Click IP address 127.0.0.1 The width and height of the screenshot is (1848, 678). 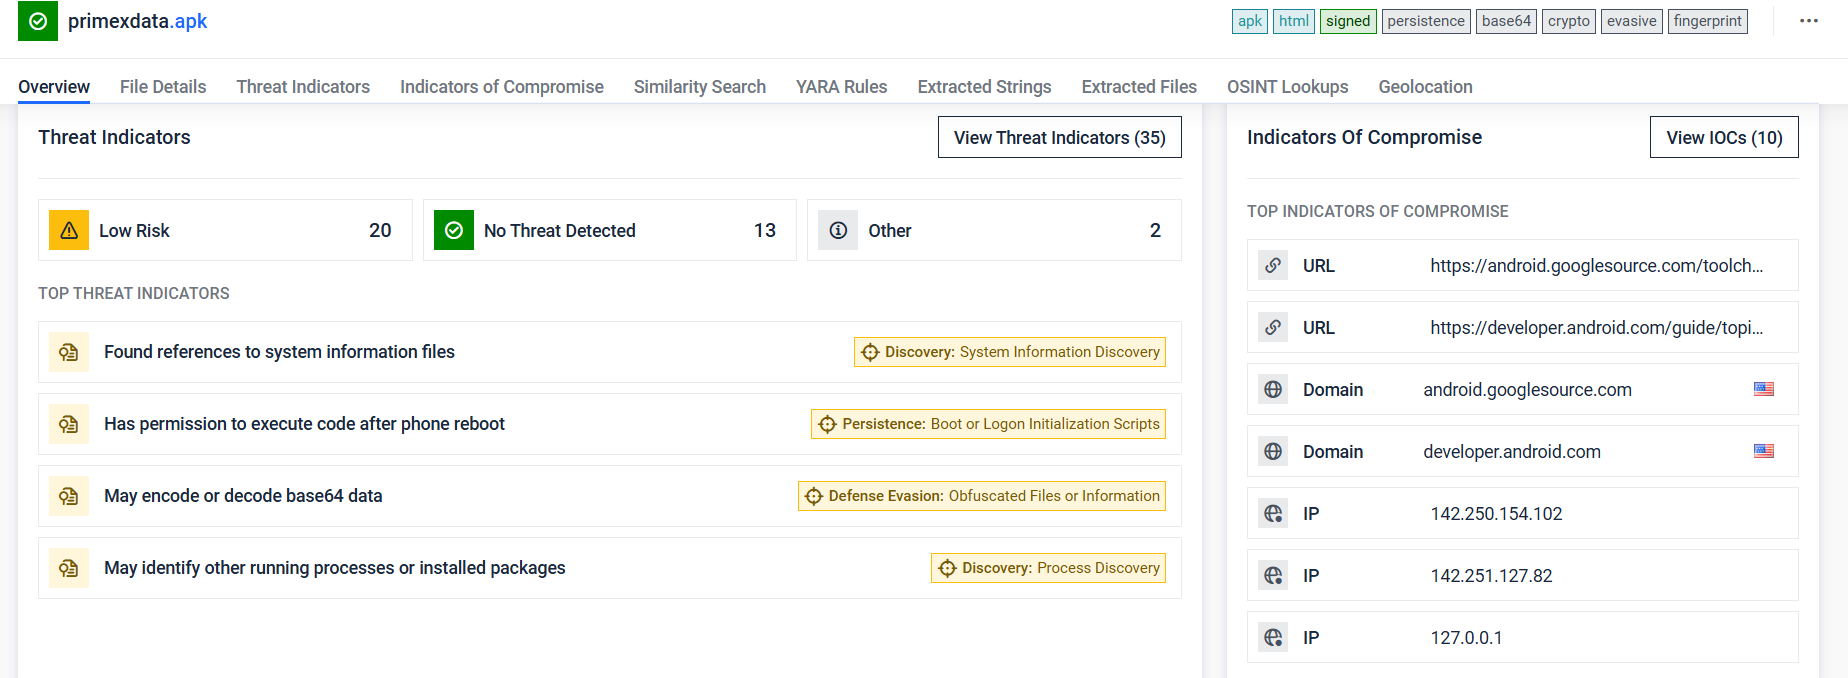tap(1466, 638)
